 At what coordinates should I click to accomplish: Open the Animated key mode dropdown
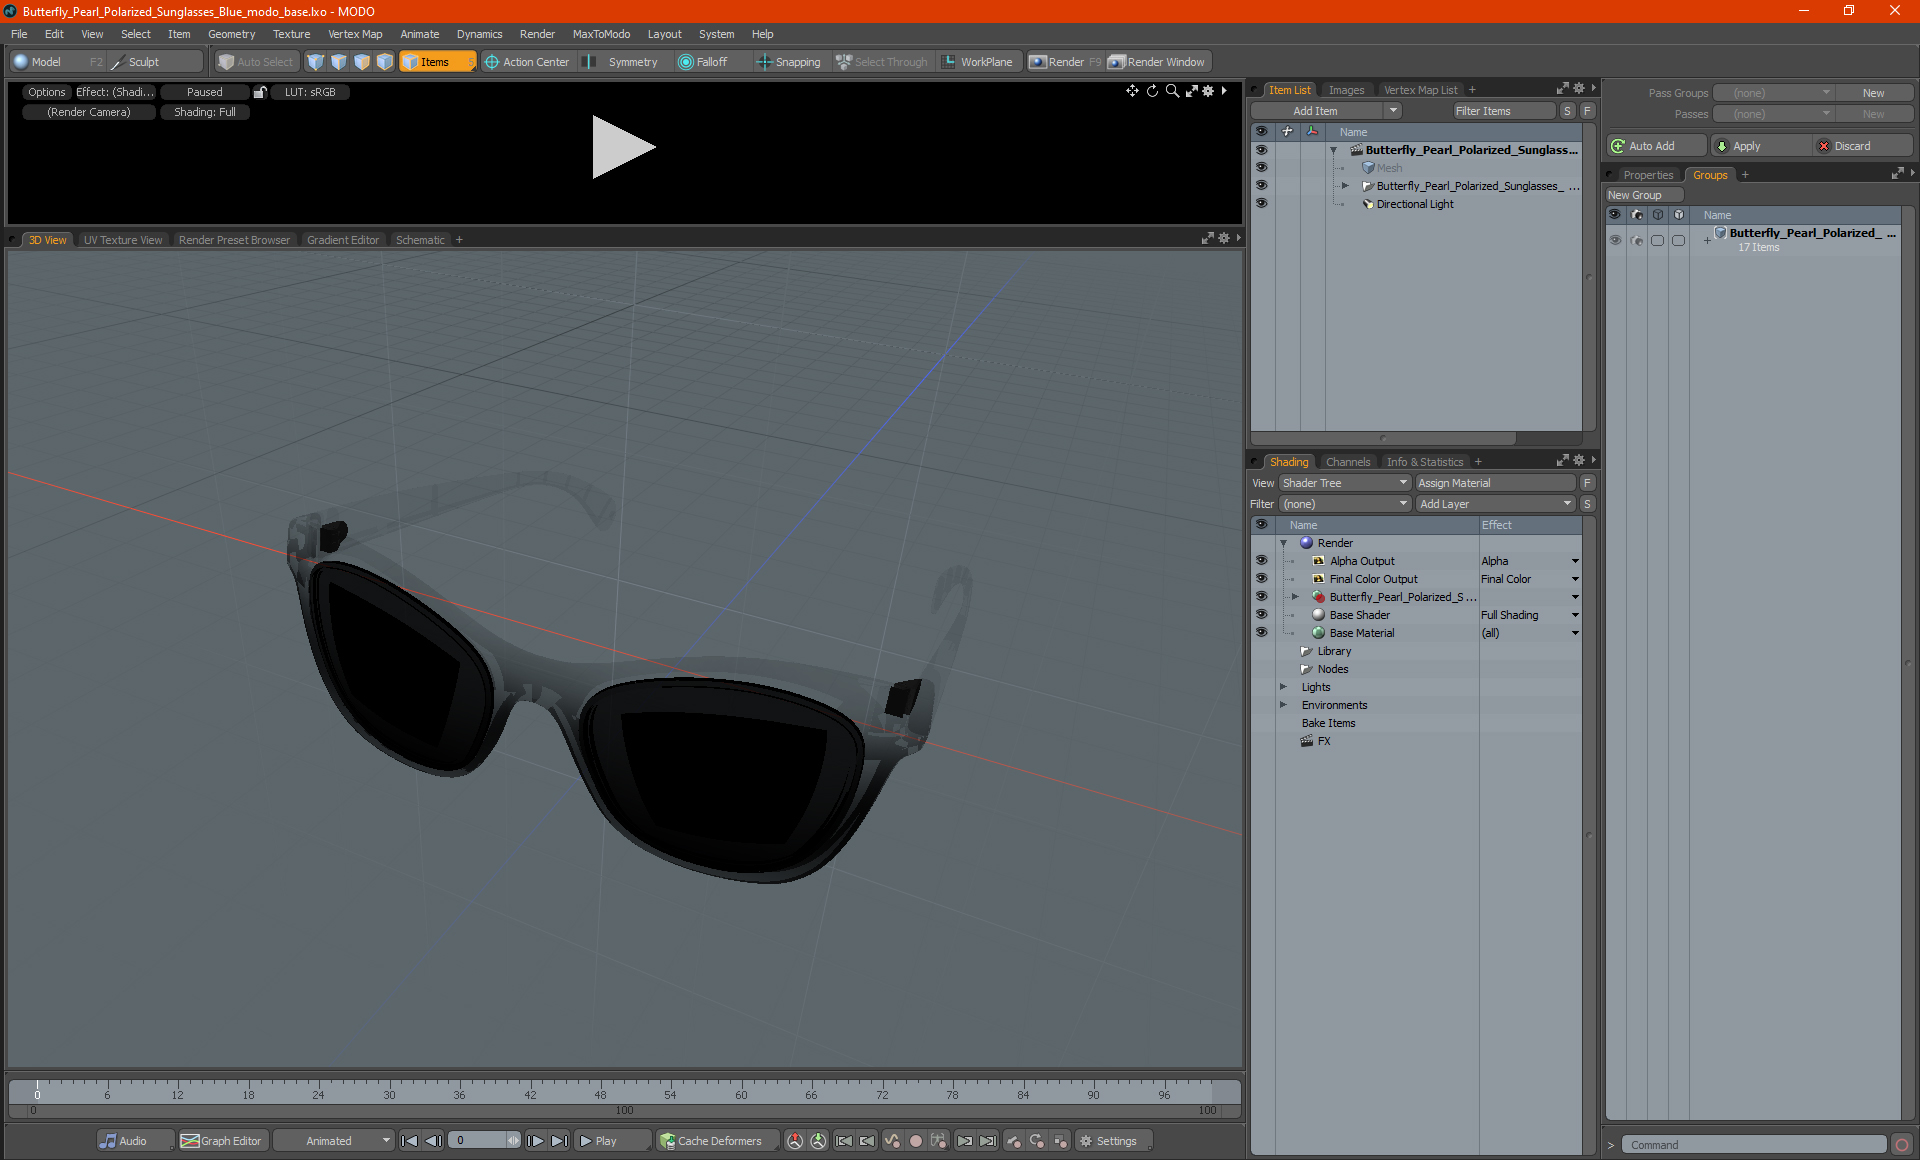pos(334,1141)
